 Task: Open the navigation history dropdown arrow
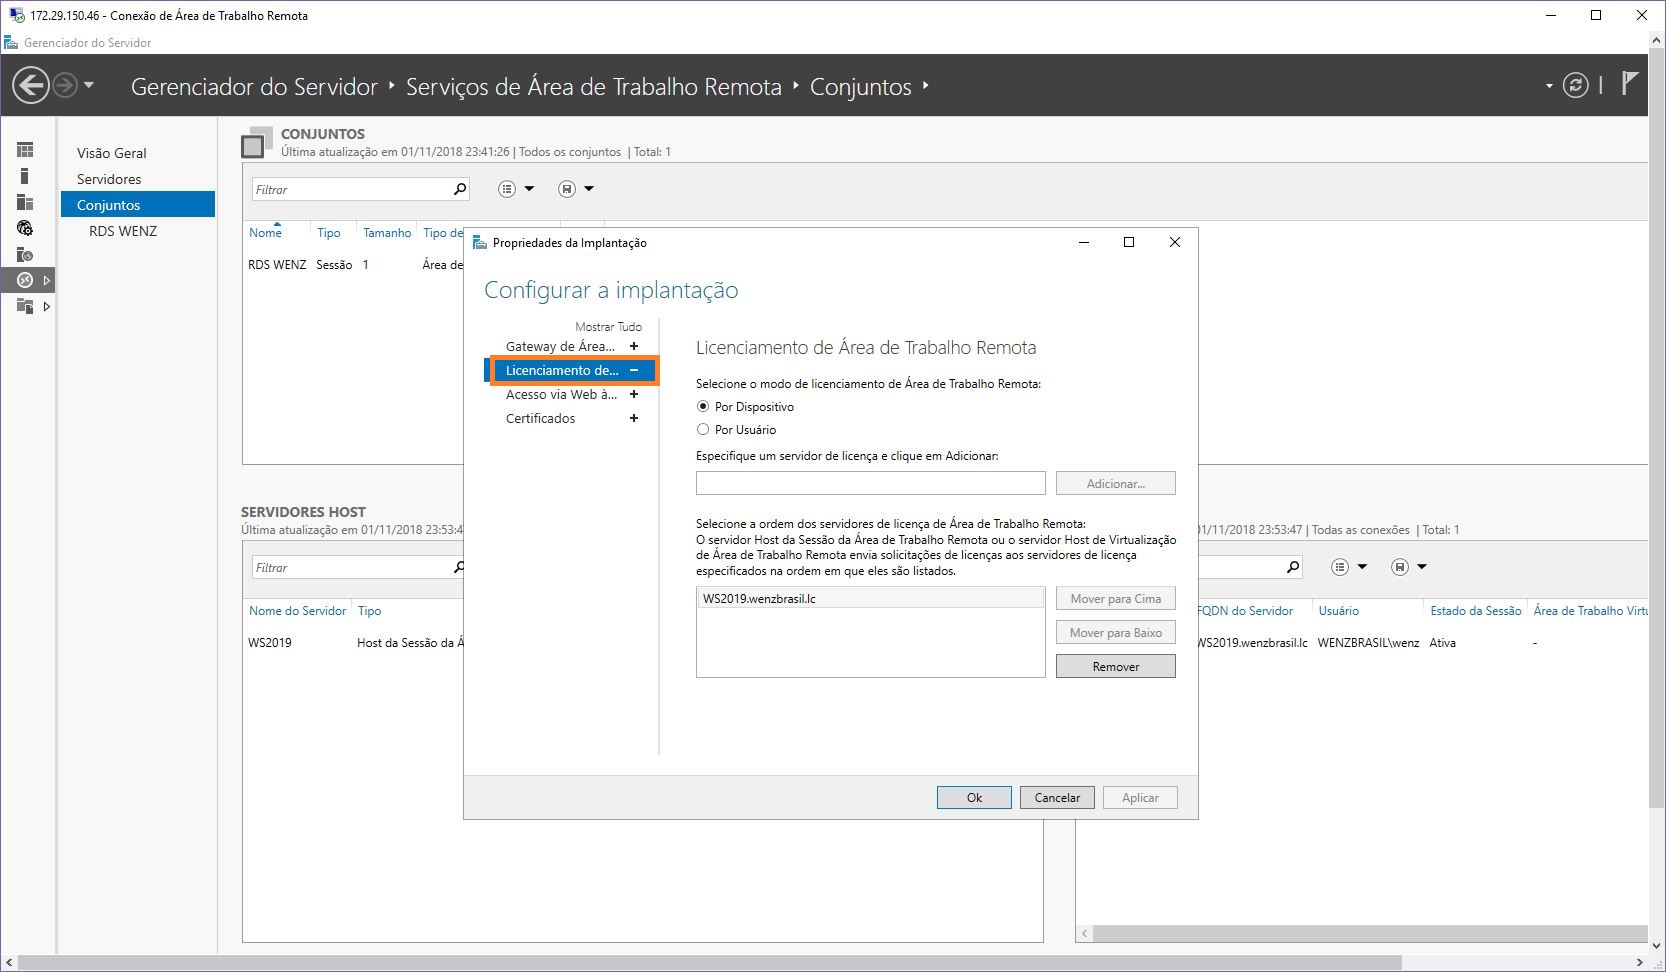pyautogui.click(x=89, y=85)
